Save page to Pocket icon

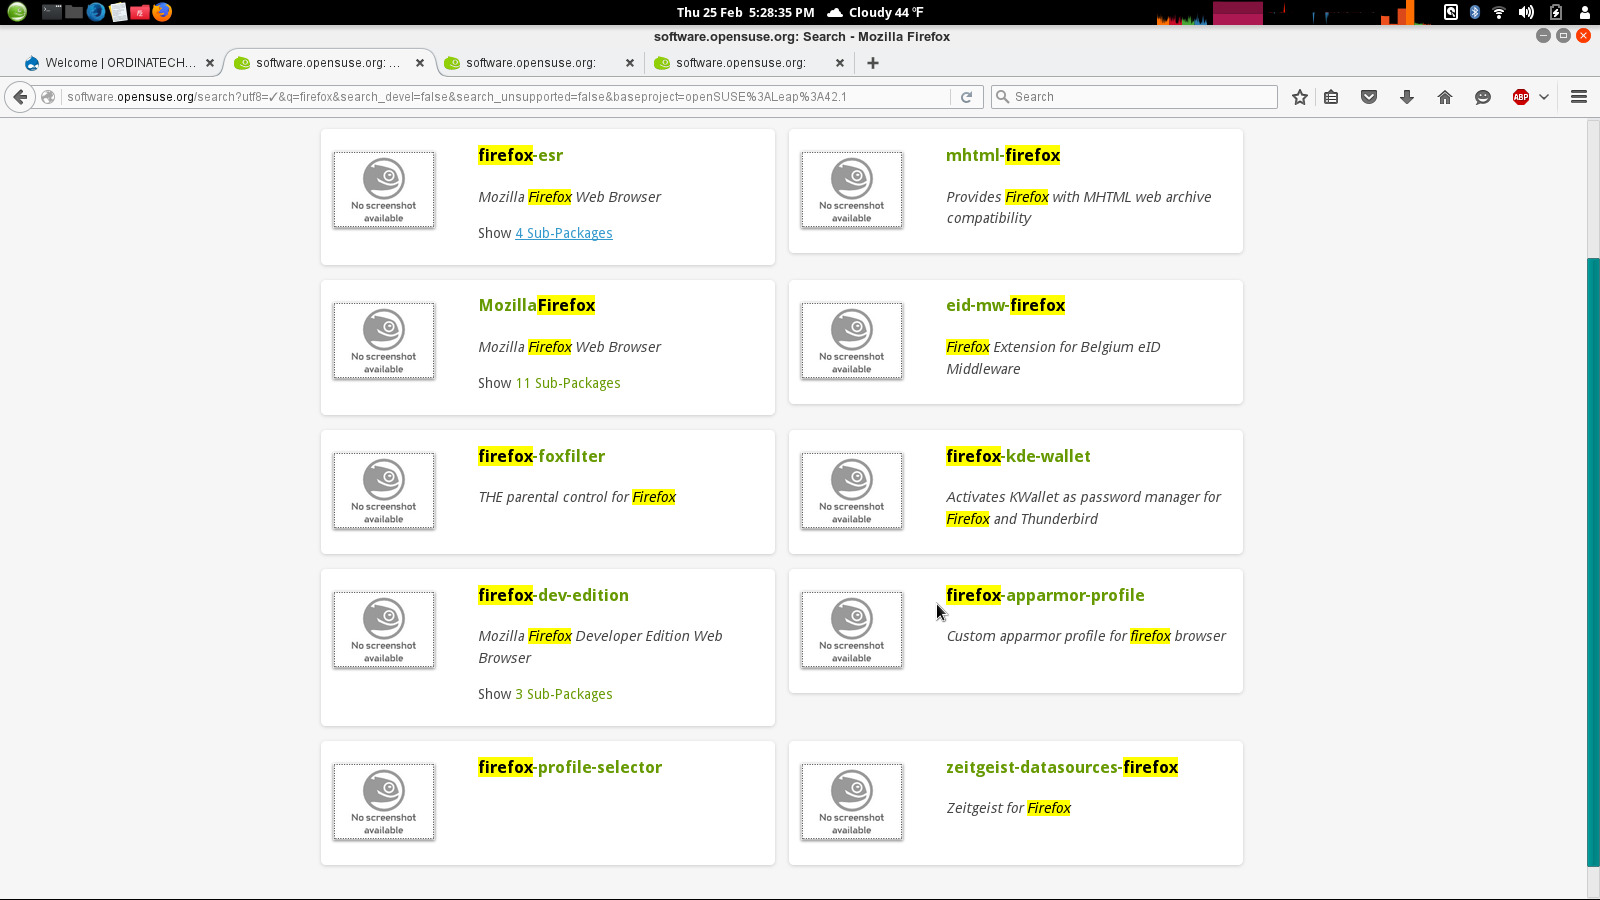coord(1369,97)
